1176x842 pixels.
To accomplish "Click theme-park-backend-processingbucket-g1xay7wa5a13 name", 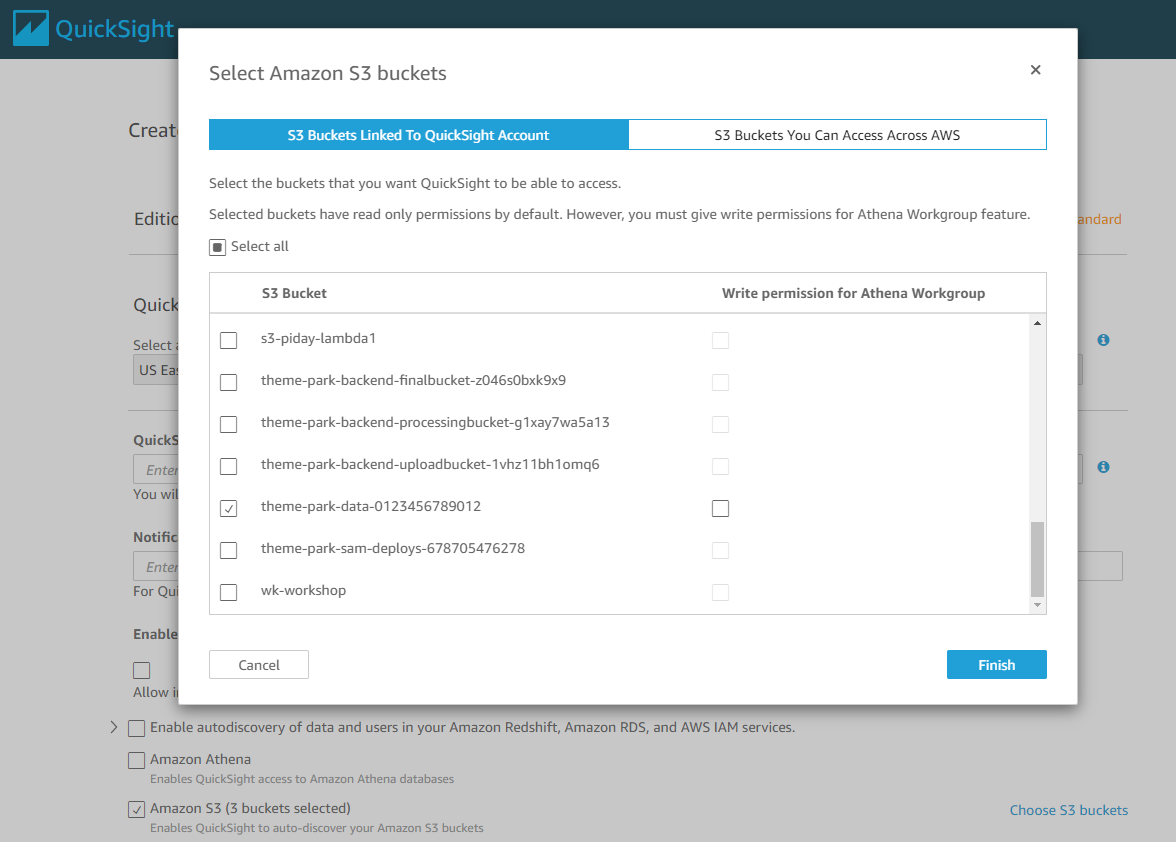I will pos(435,422).
